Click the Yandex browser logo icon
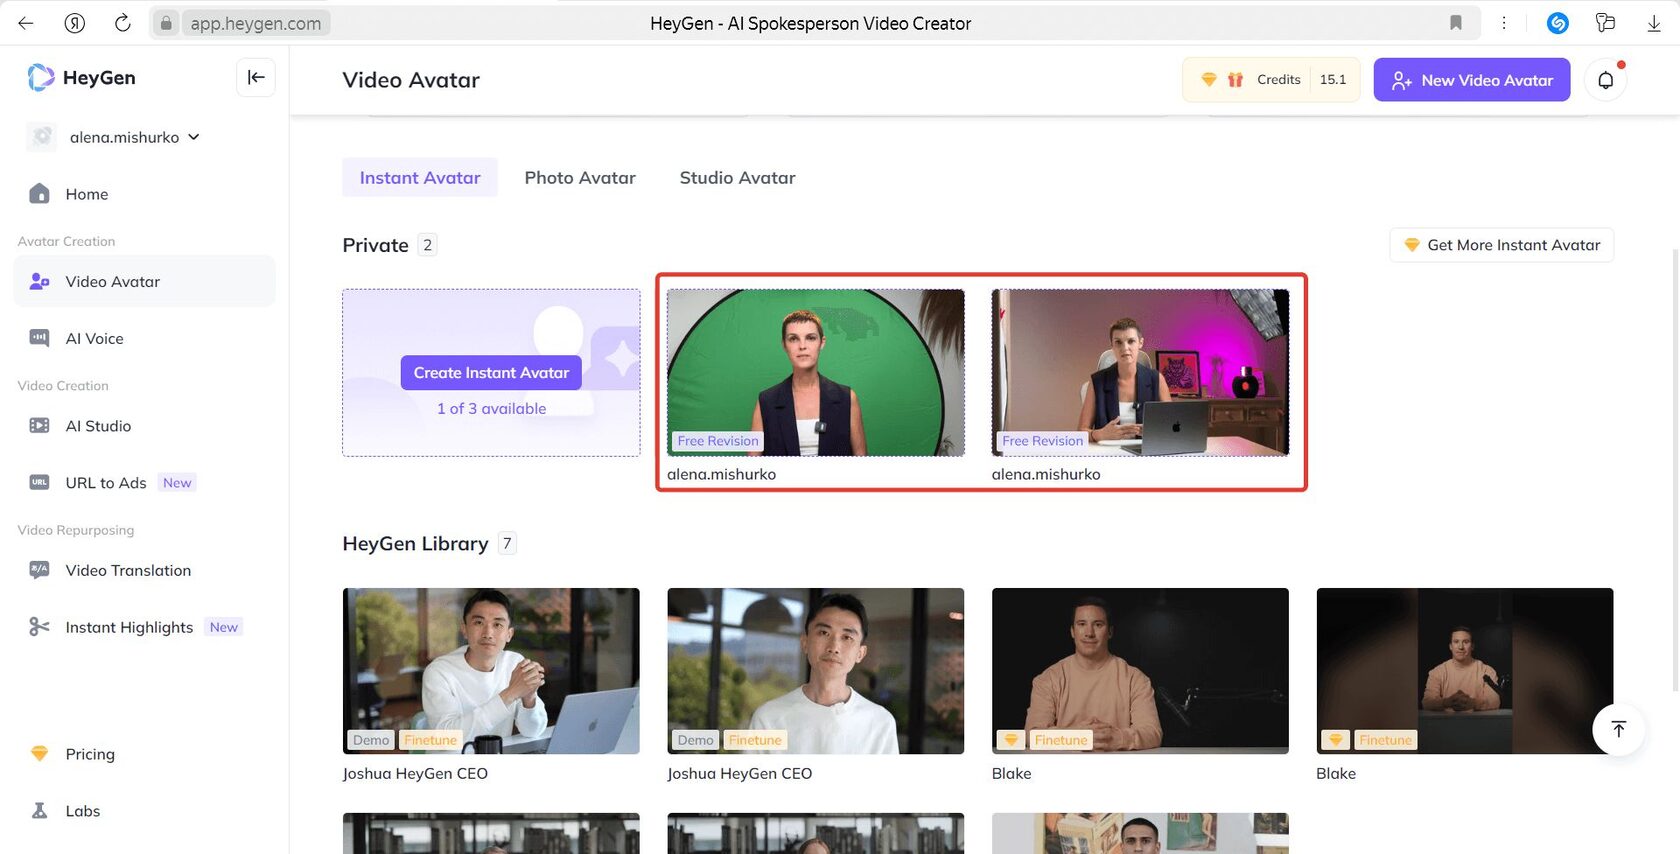The width and height of the screenshot is (1680, 854). [x=74, y=23]
